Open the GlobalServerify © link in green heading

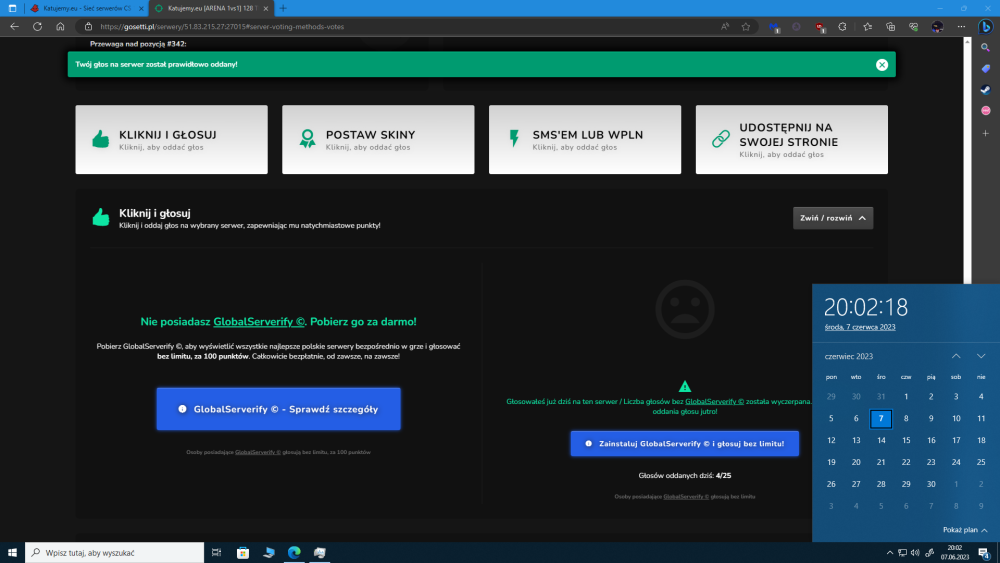259,321
